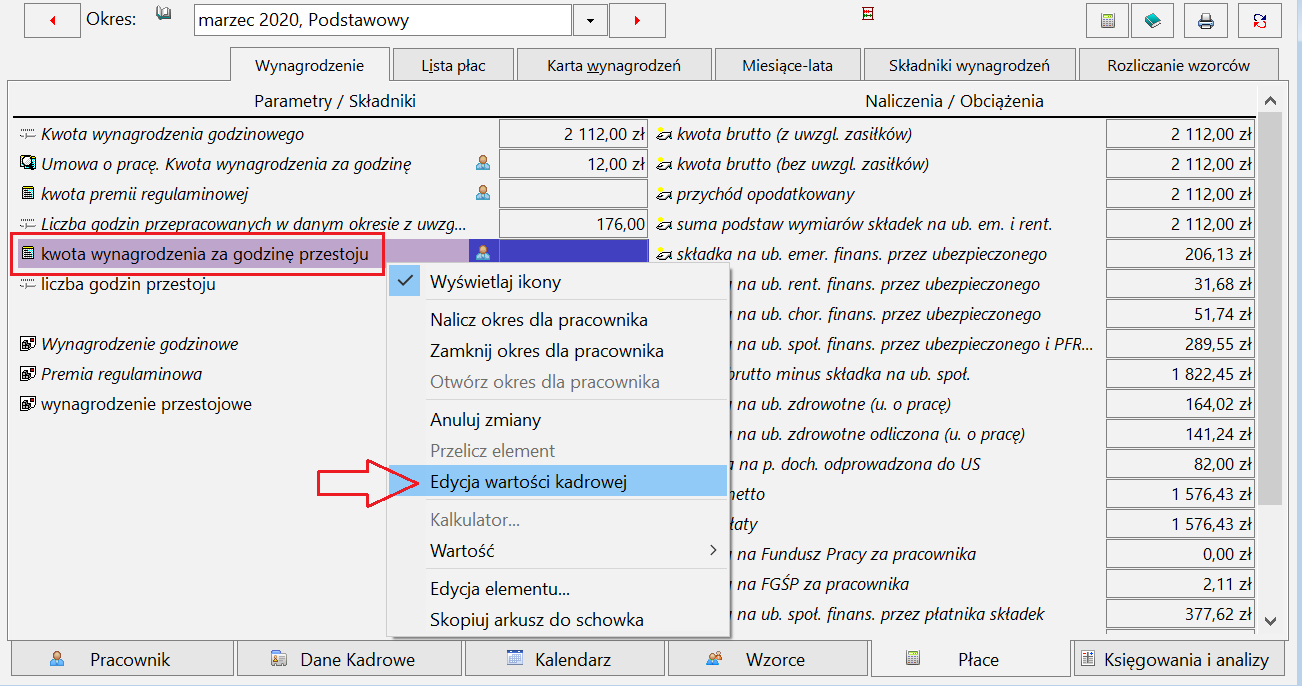Switch to the Lista płac tab

point(453,66)
